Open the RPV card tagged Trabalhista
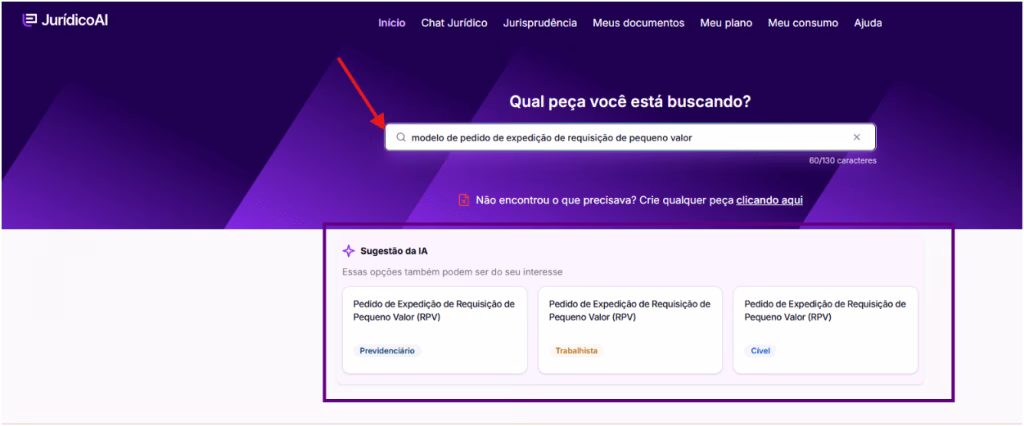Screen dimensions: 1024x426 630,330
